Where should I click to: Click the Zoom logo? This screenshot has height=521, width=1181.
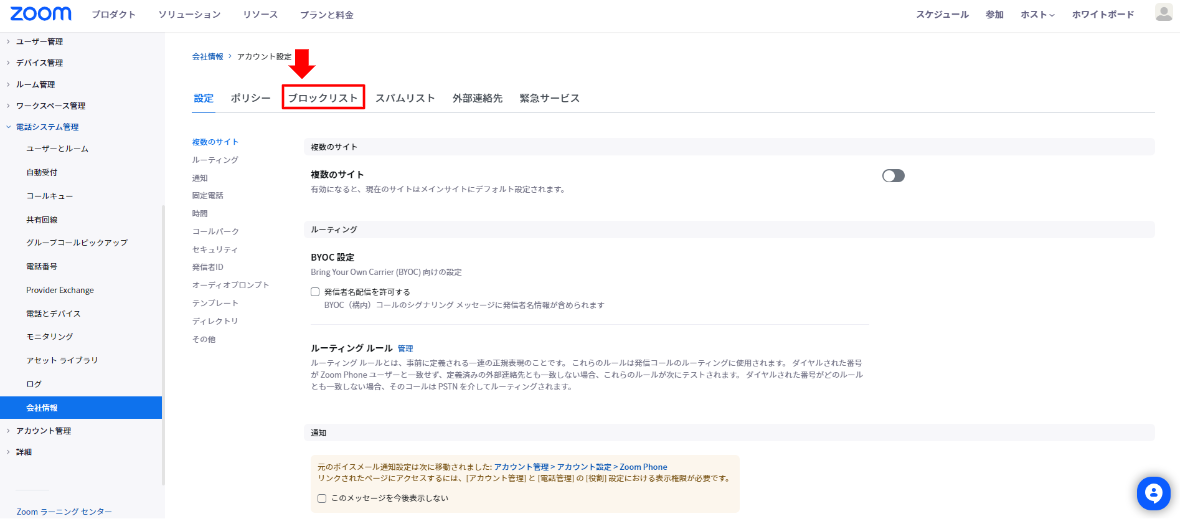(41, 14)
